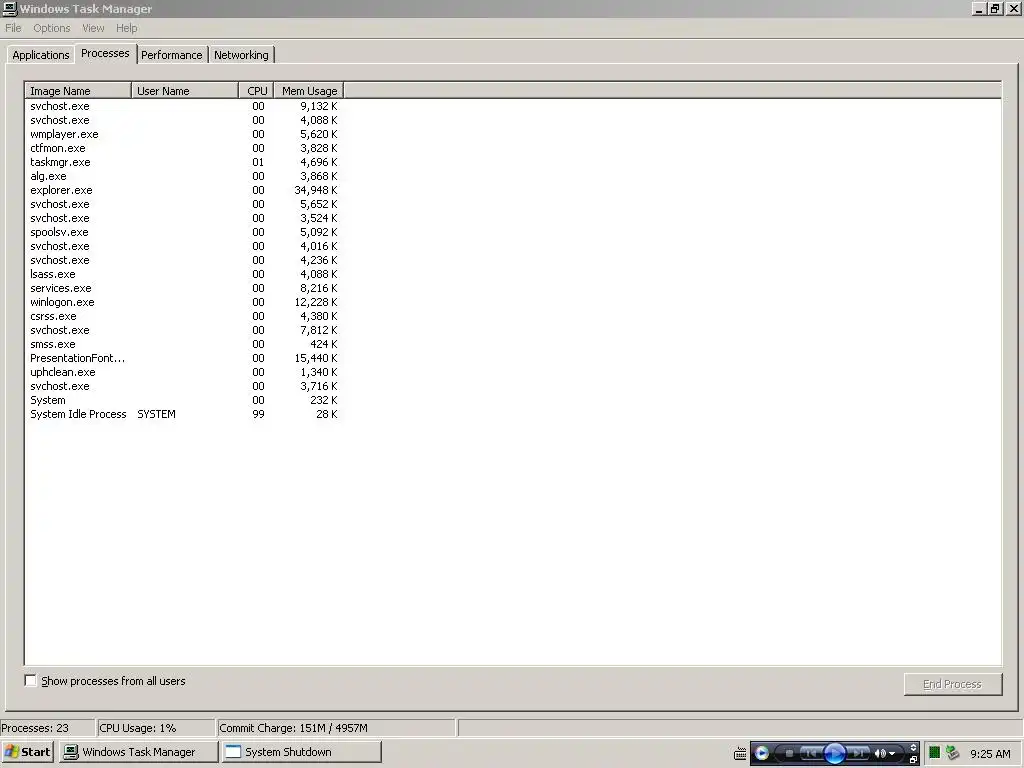Image resolution: width=1024 pixels, height=768 pixels.
Task: Click the SYSTEM user name cell
Action: pyautogui.click(x=156, y=414)
